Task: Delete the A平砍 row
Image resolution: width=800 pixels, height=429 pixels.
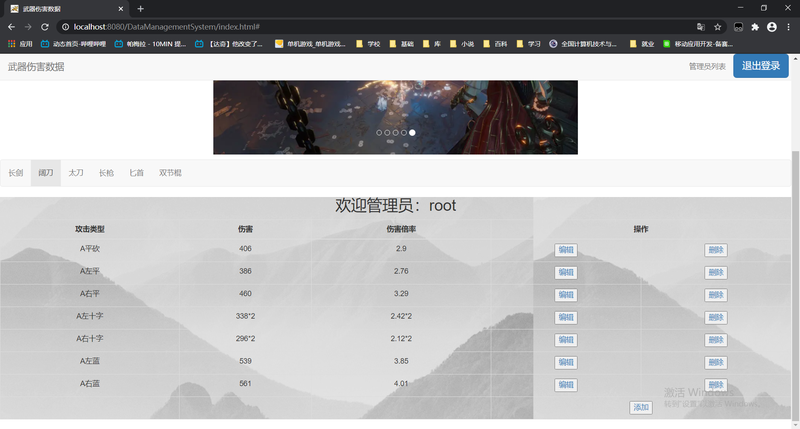Action: click(716, 250)
